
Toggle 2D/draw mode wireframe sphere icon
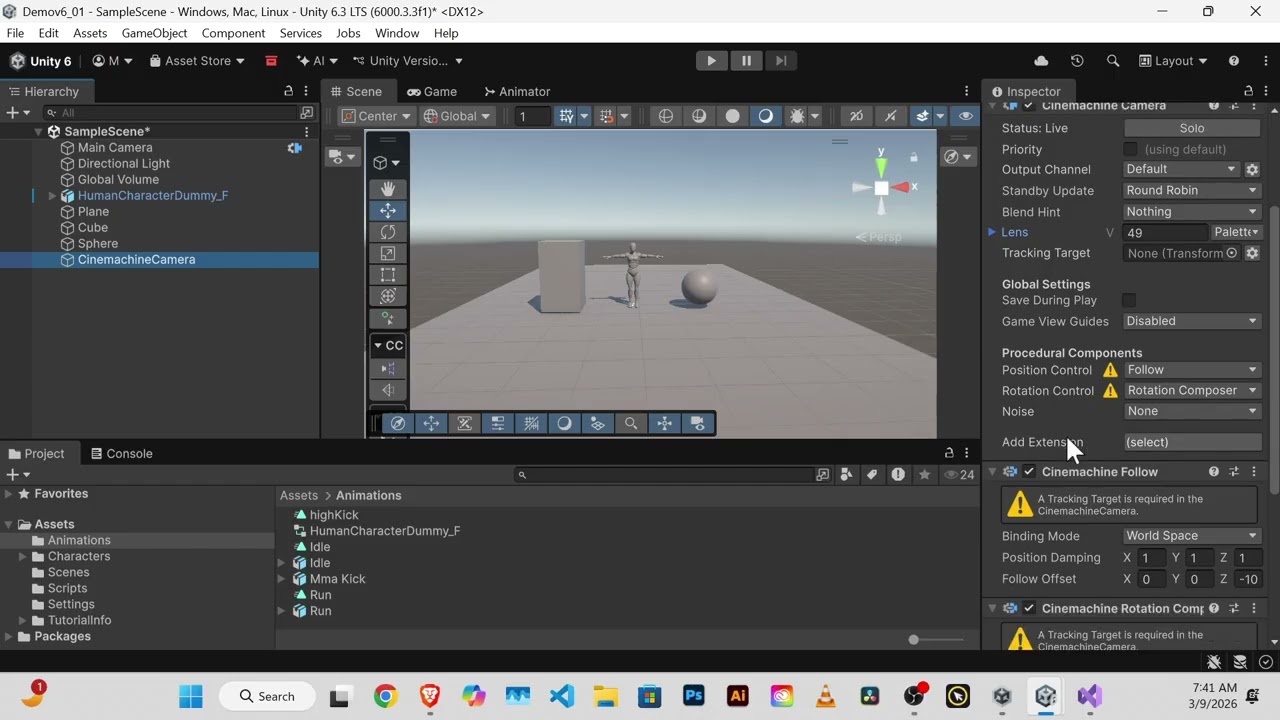(x=666, y=116)
